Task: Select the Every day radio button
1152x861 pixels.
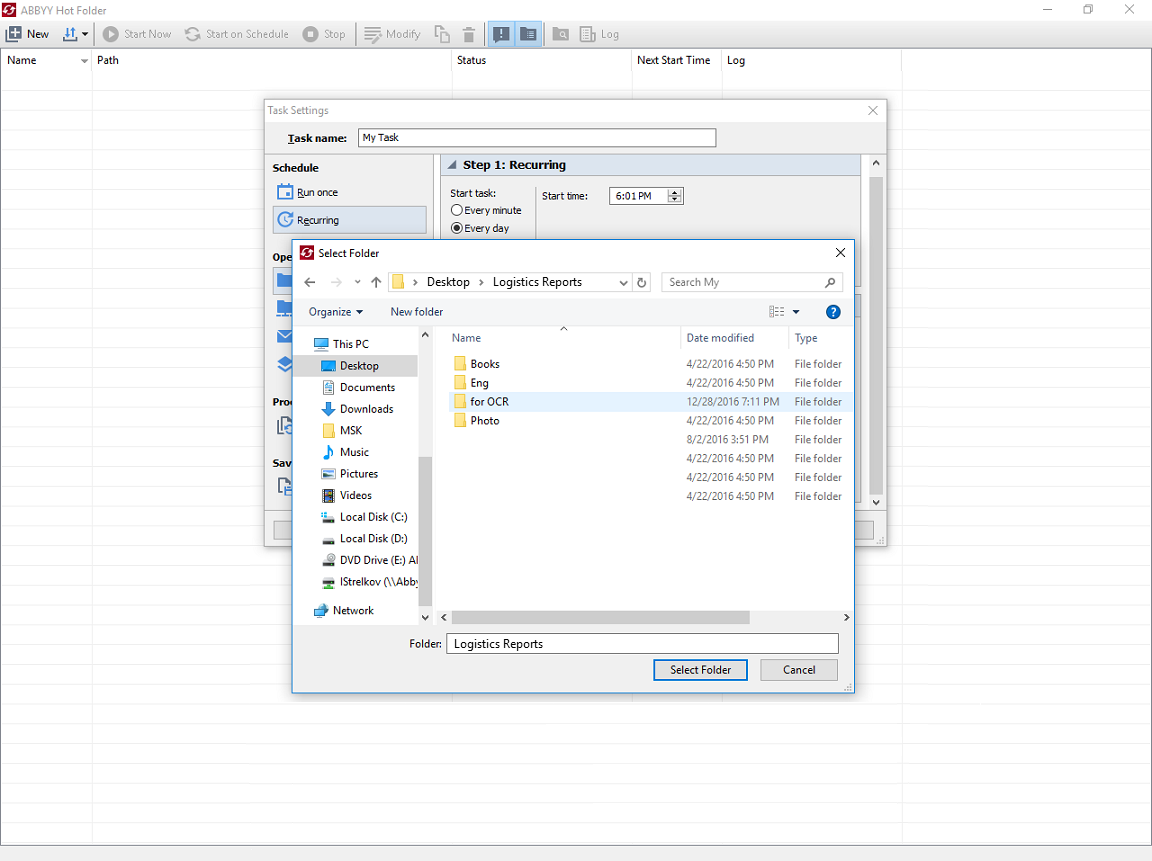Action: tap(457, 229)
